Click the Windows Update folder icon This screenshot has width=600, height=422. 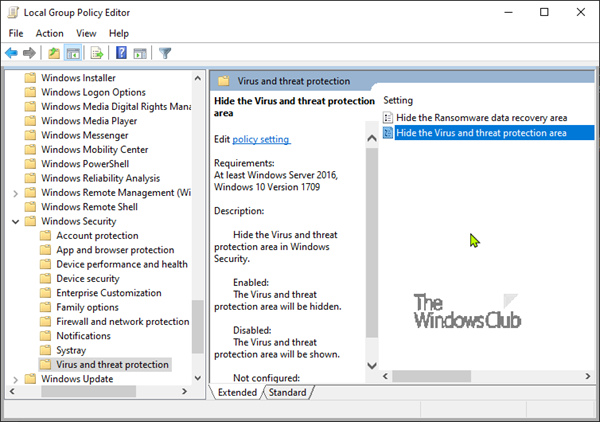(x=30, y=379)
